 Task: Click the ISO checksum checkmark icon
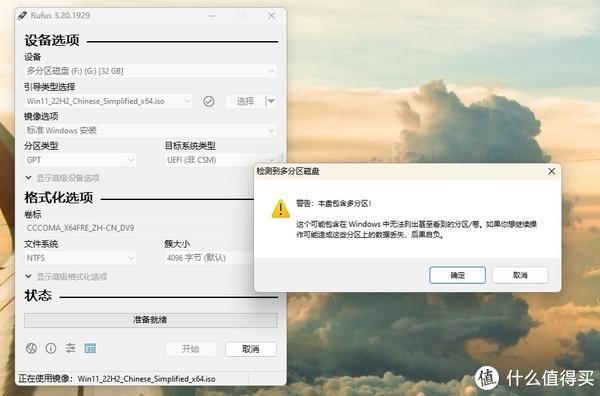point(209,101)
